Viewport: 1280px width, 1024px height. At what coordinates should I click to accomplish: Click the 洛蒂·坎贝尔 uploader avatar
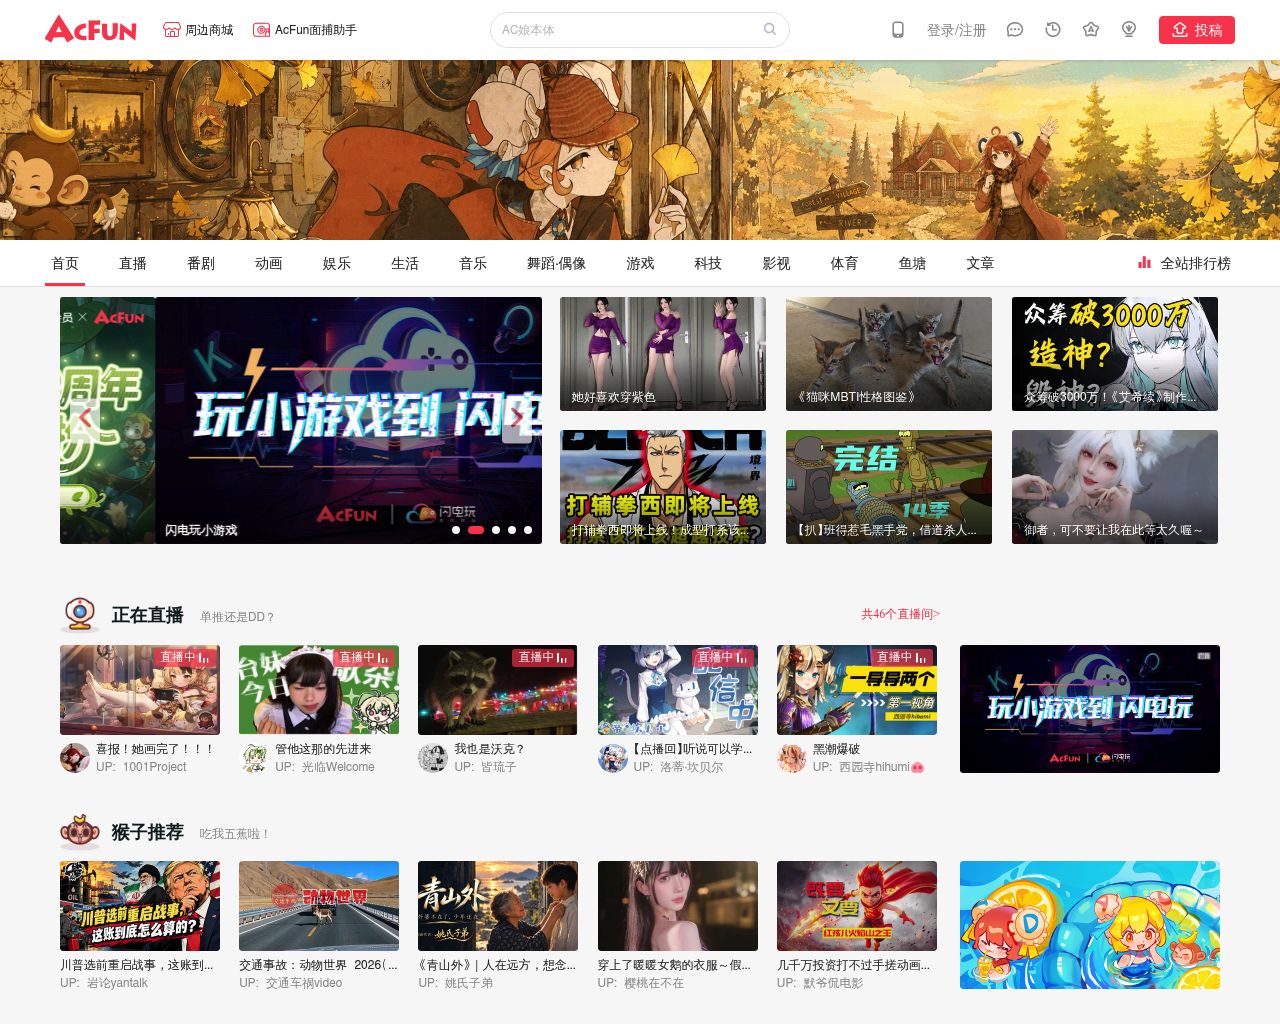click(x=613, y=758)
